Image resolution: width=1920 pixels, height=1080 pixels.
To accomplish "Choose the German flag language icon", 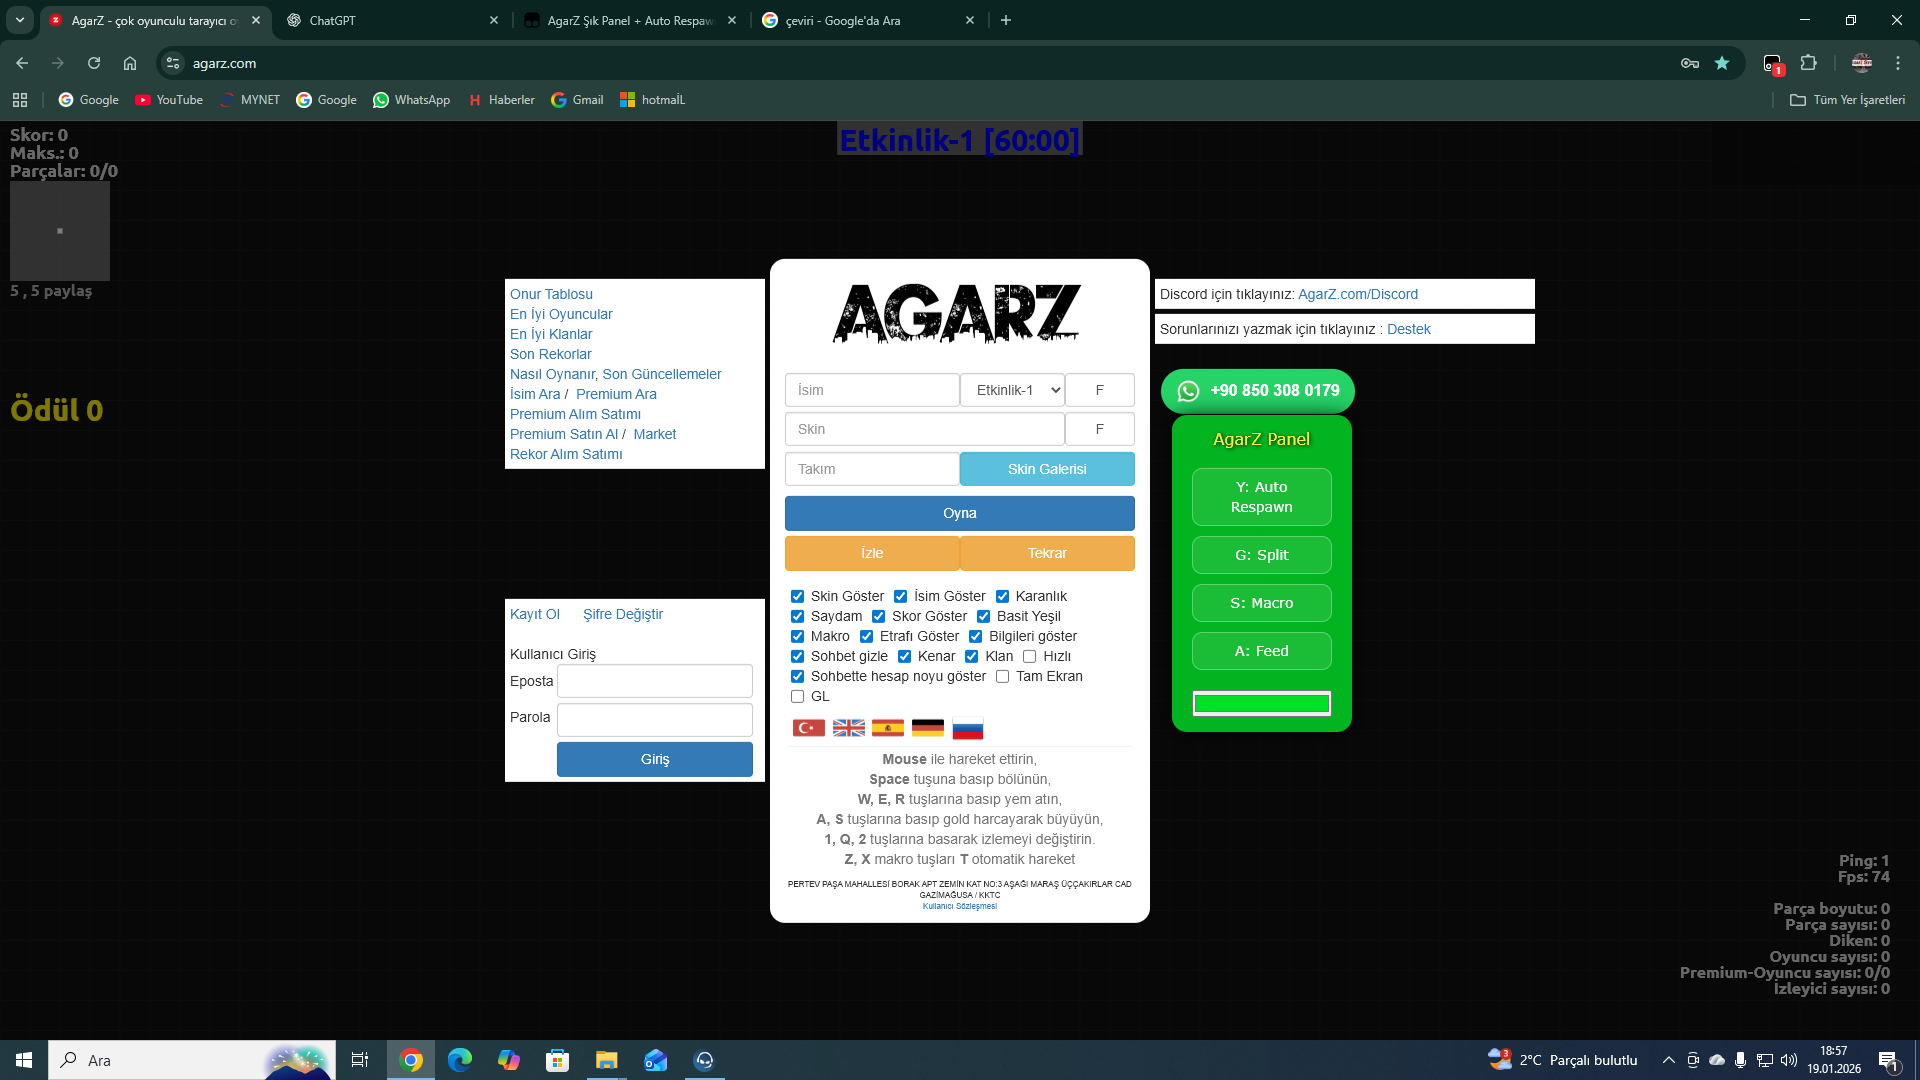I will tap(928, 728).
